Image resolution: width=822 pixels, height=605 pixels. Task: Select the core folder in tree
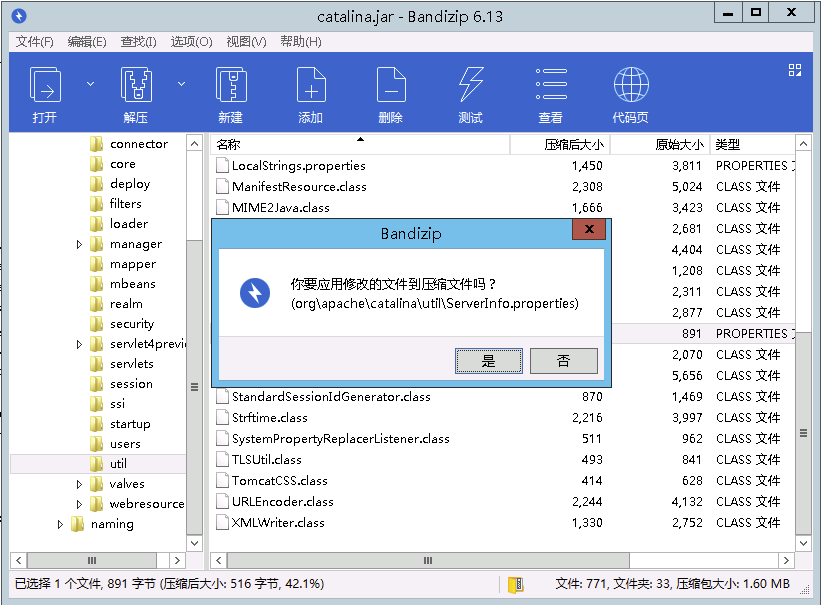click(x=112, y=164)
